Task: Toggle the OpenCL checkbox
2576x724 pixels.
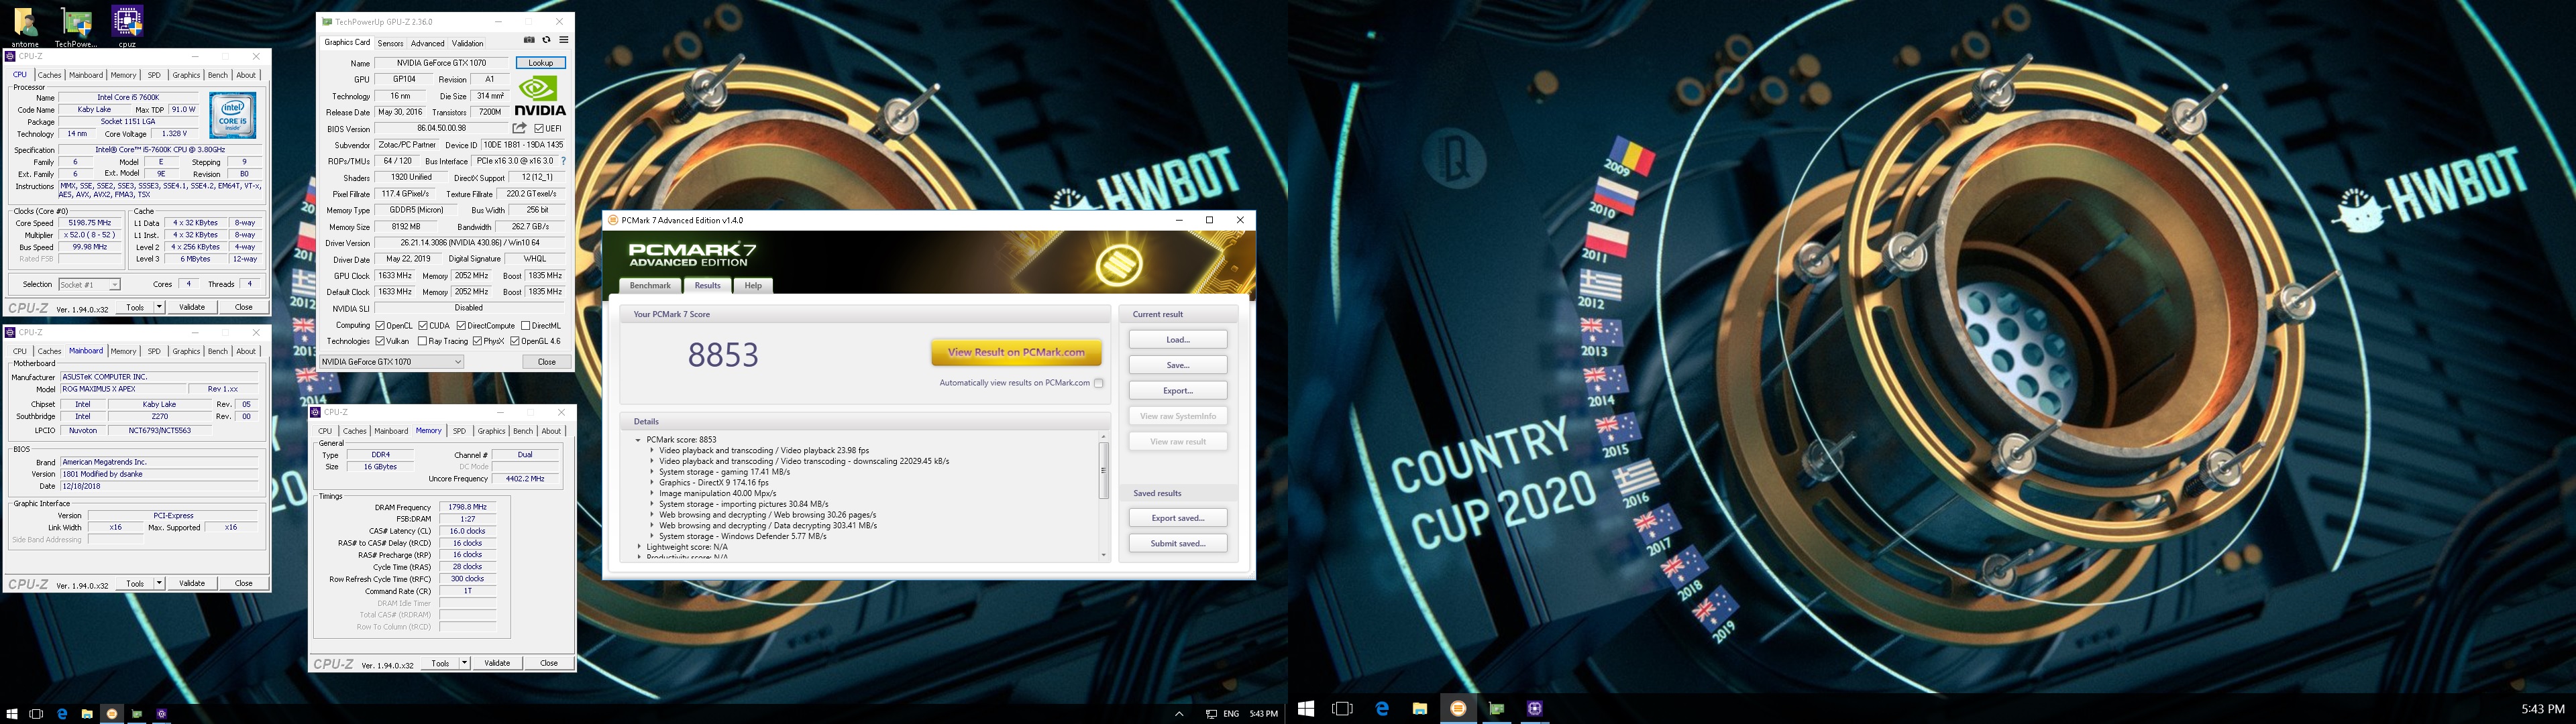Action: 380,325
